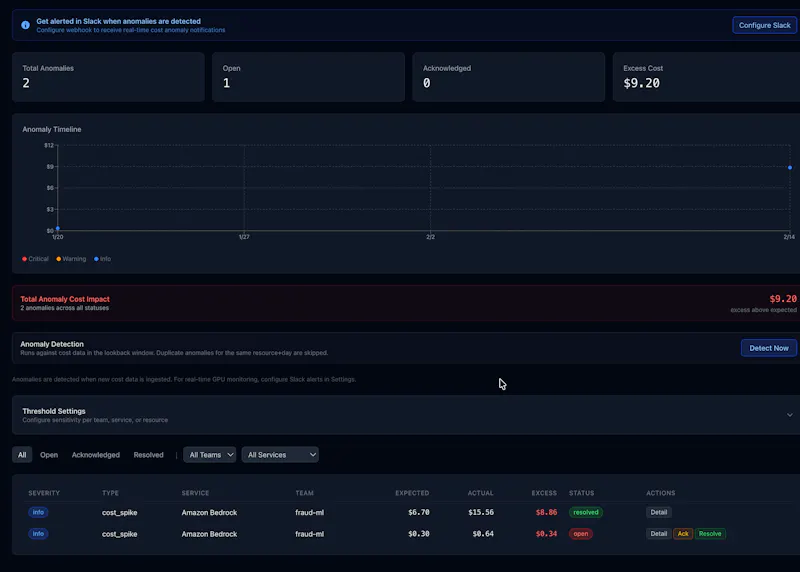The width and height of the screenshot is (800, 572).
Task: Click the info icon in Slack banner
Action: pos(25,25)
